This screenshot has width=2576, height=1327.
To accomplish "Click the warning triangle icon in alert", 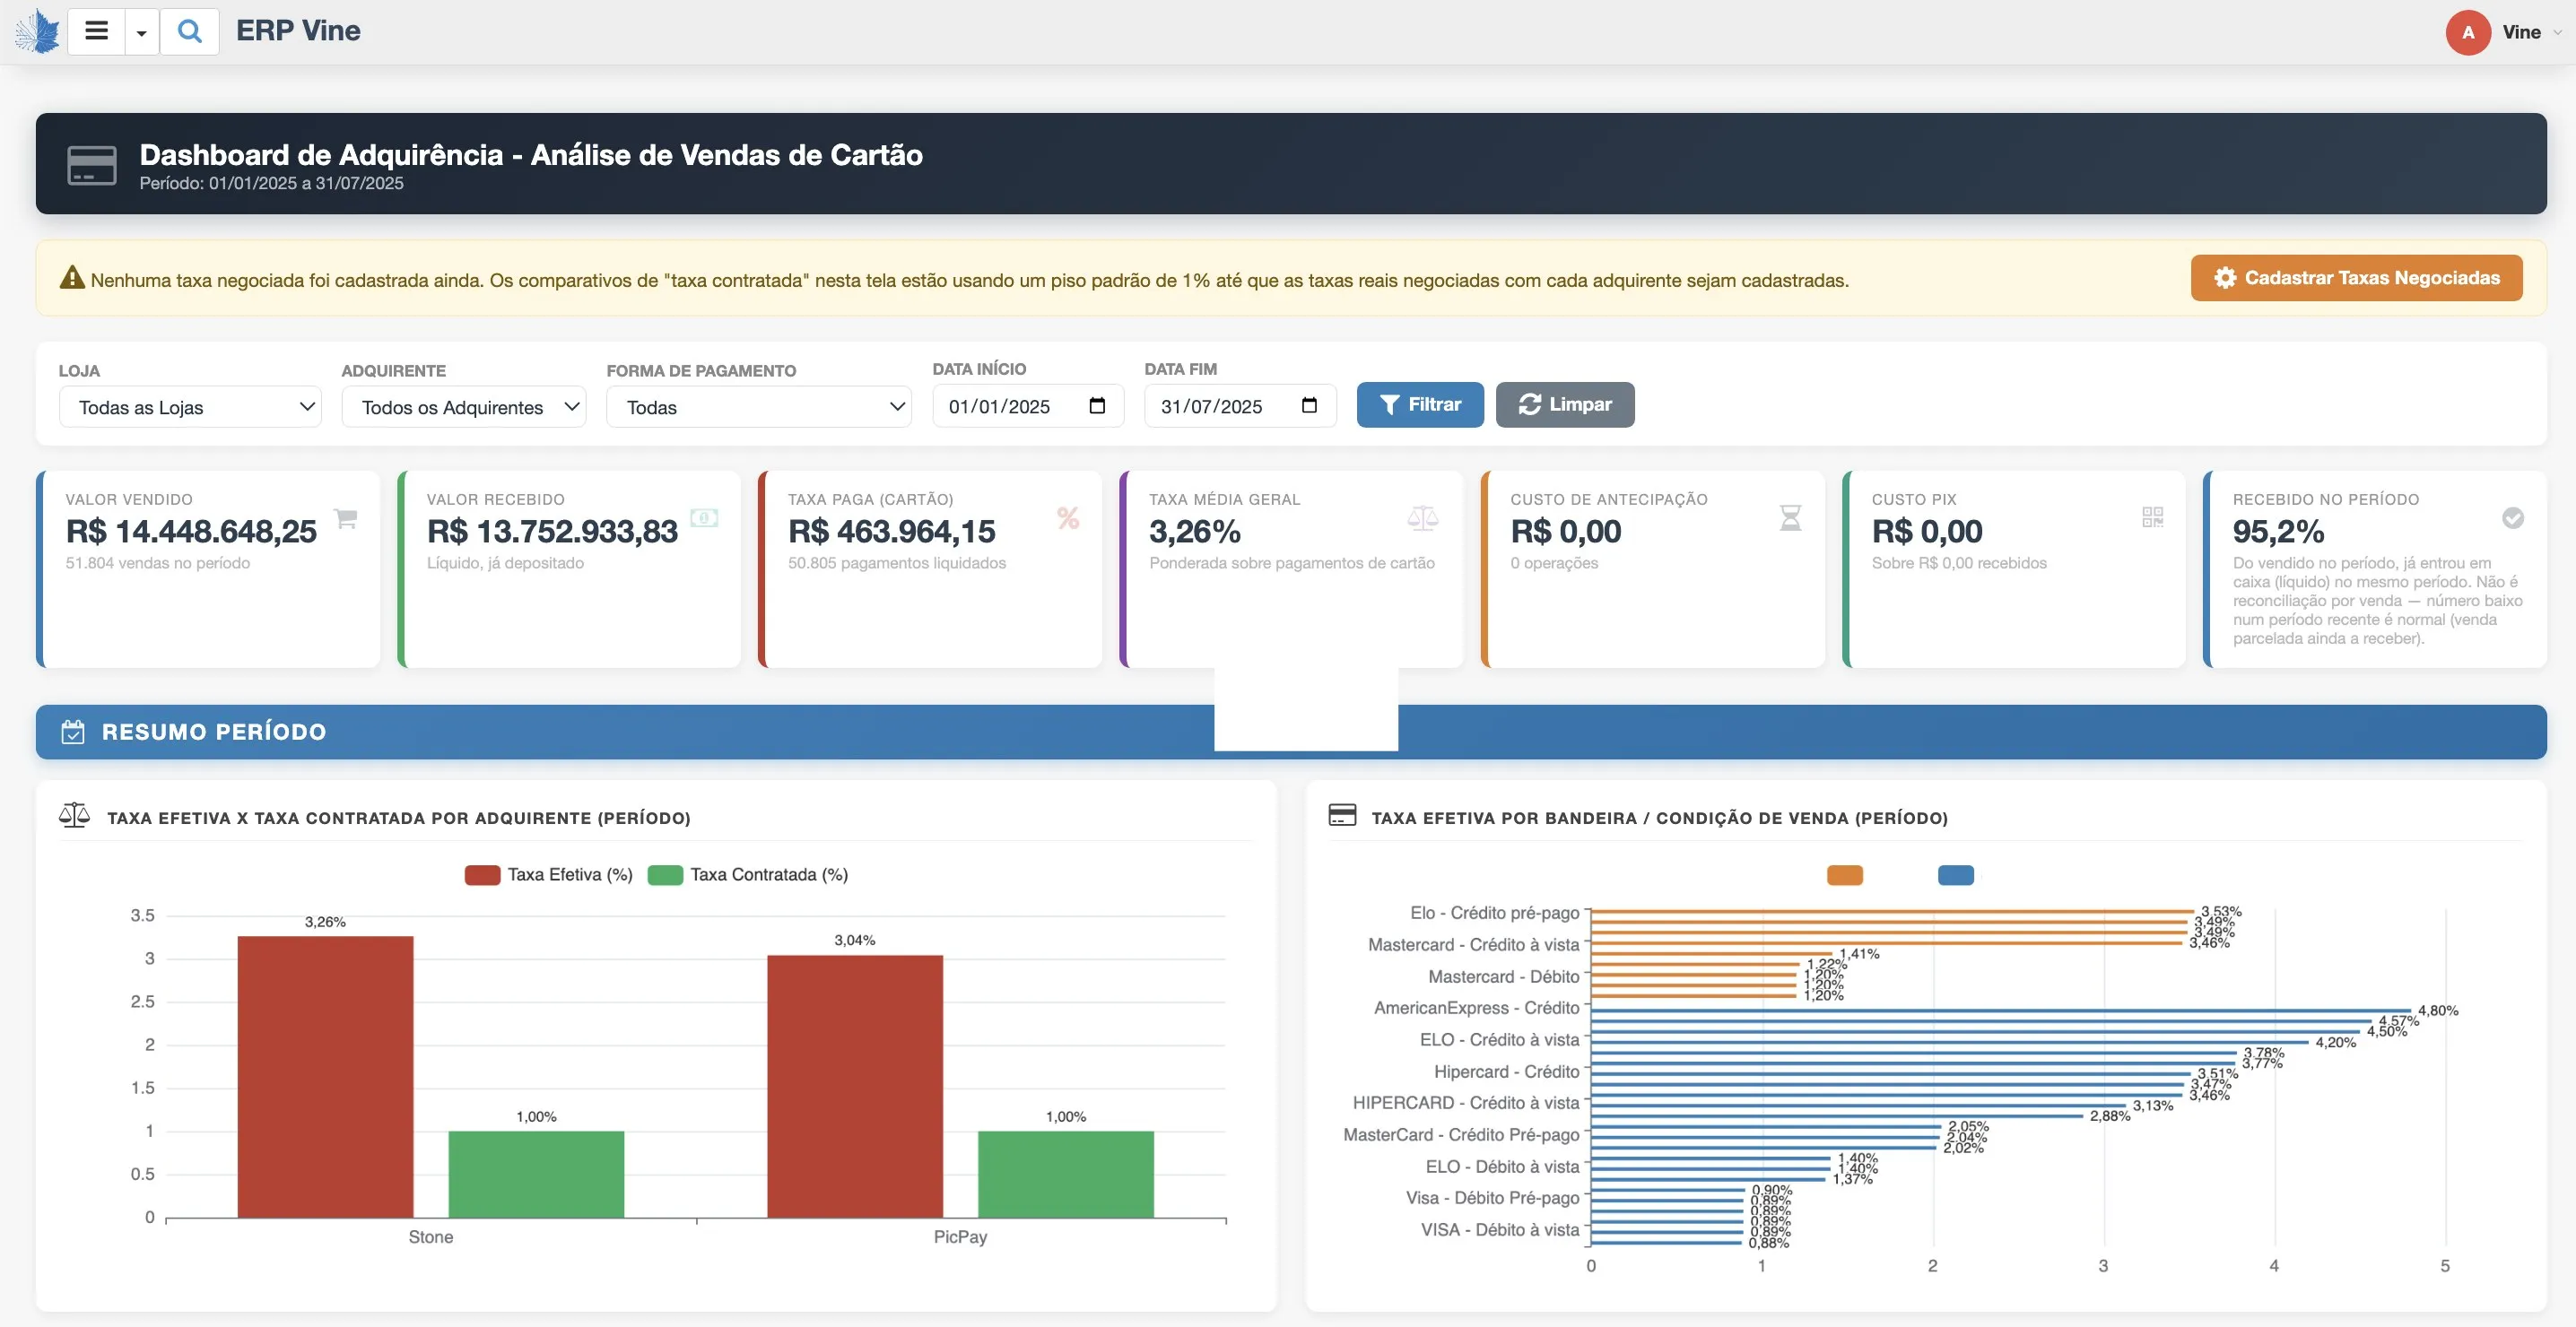I will click(x=72, y=278).
